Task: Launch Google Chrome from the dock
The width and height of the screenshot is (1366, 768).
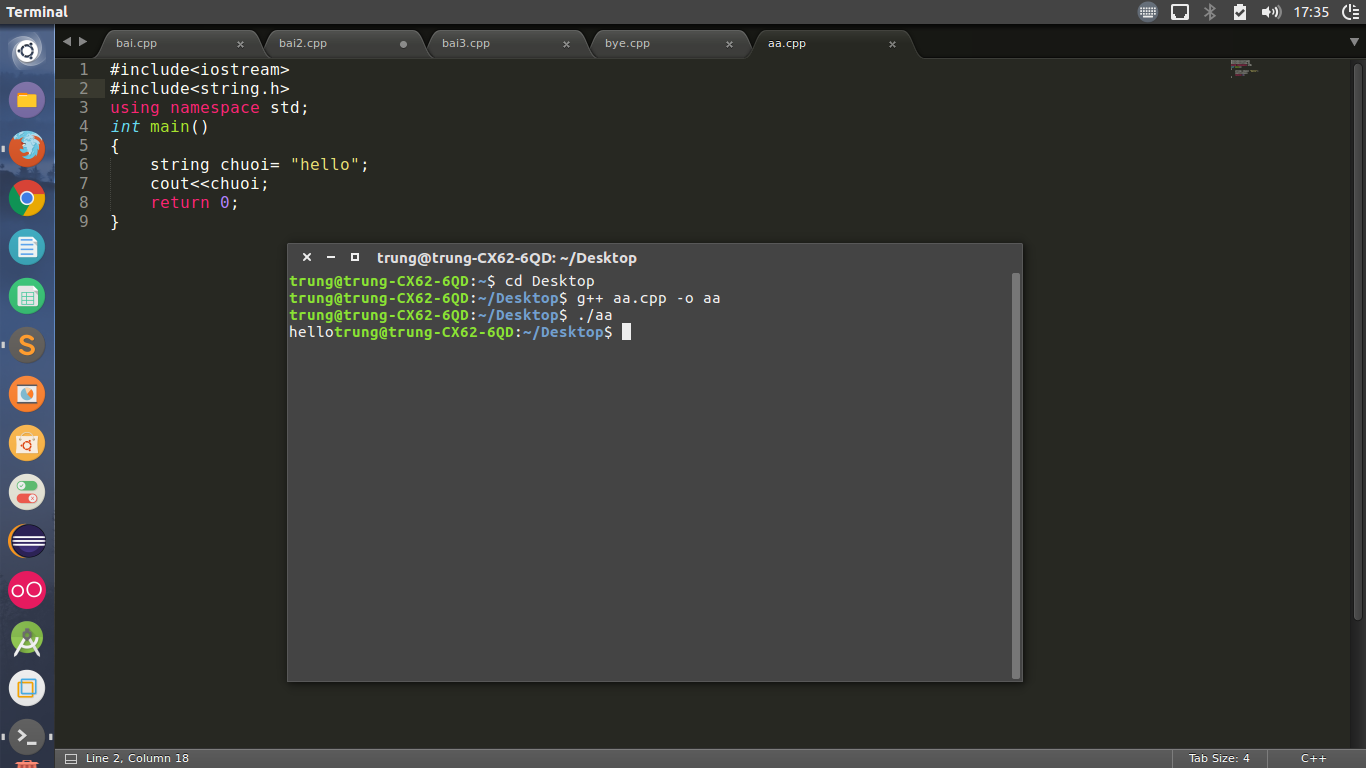Action: [x=27, y=198]
